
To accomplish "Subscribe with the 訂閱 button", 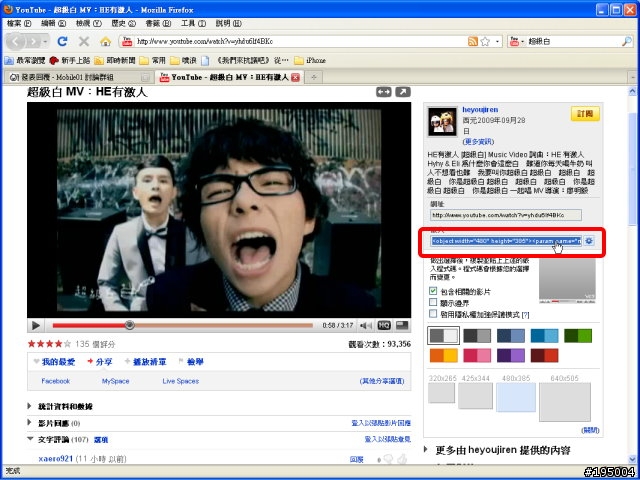I will pyautogui.click(x=585, y=114).
